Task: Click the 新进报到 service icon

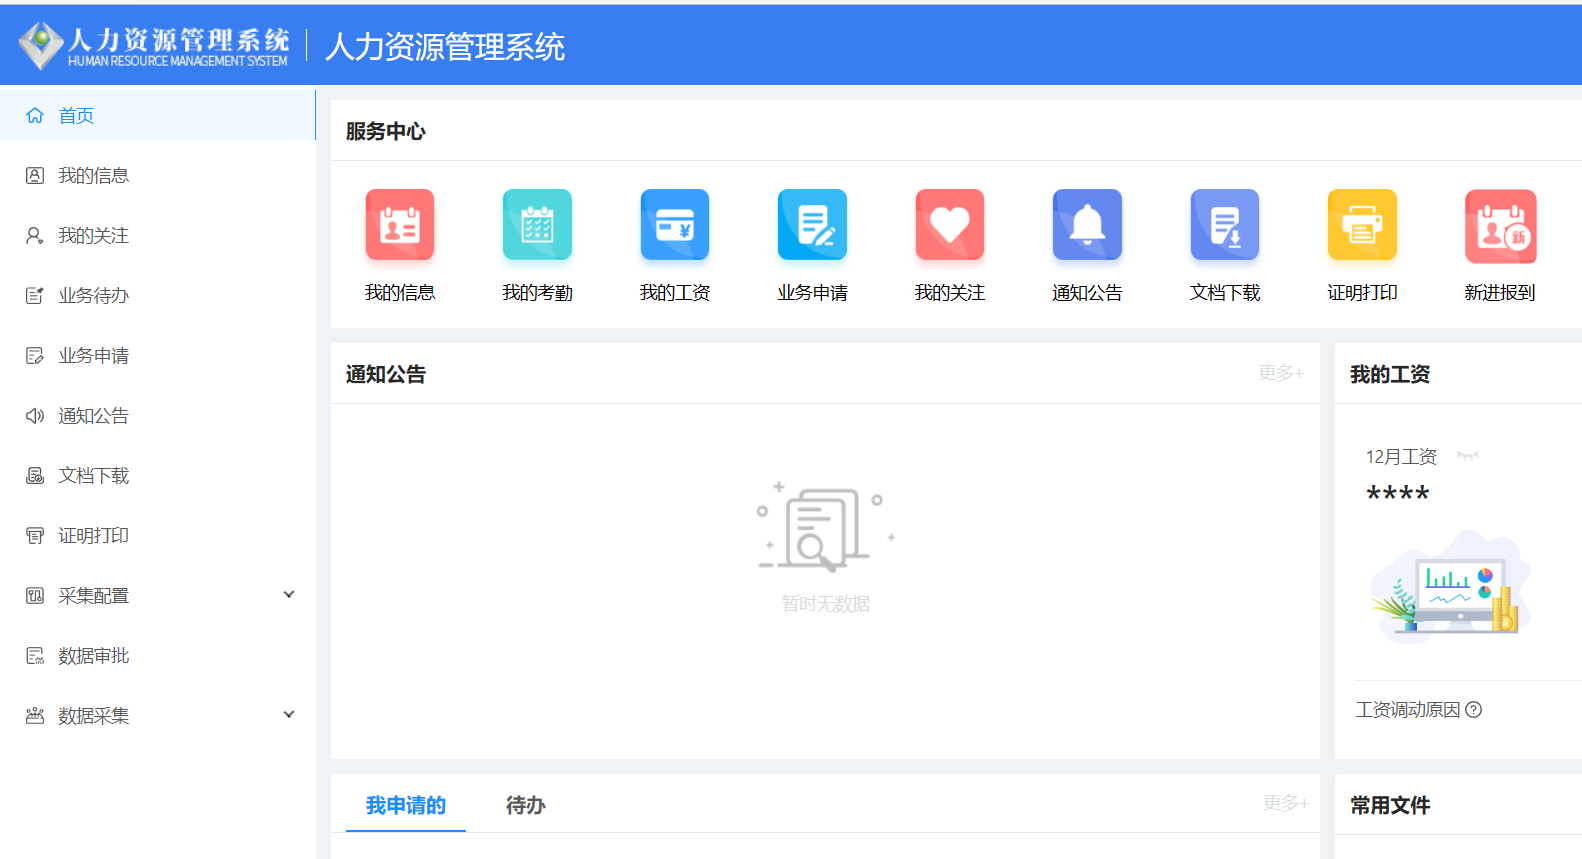Action: tap(1500, 225)
